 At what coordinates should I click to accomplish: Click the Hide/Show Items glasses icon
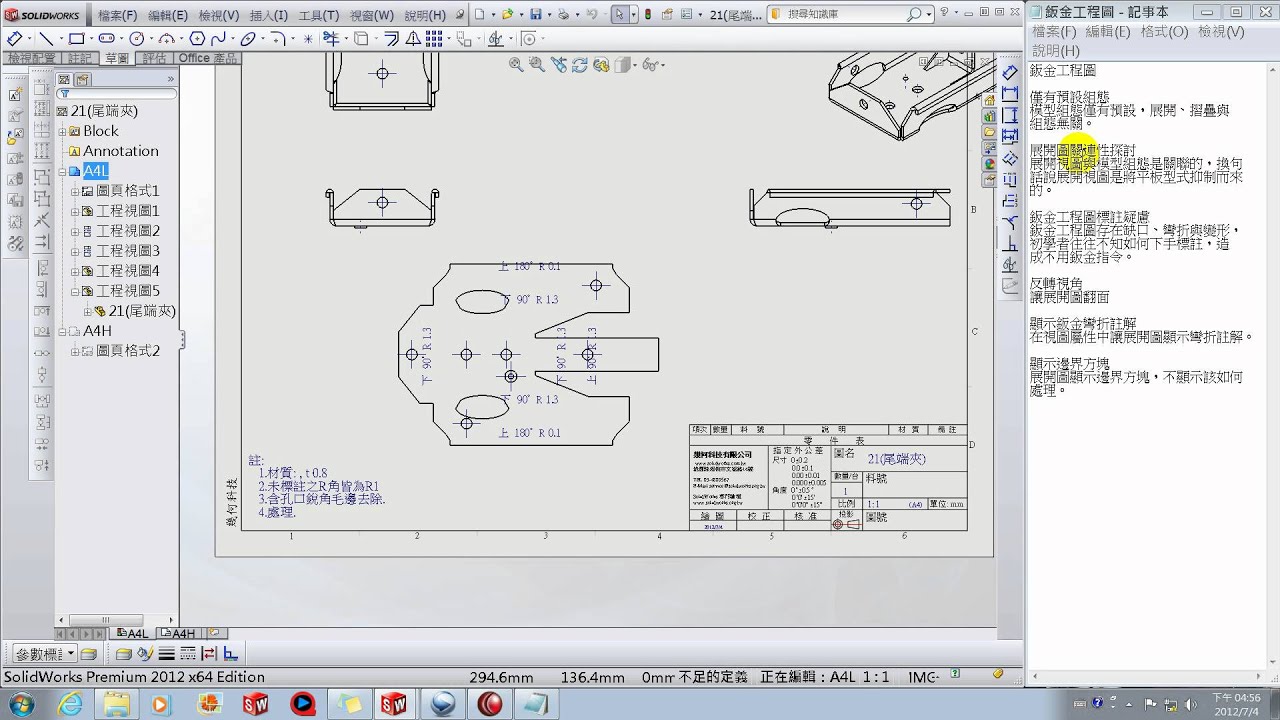point(650,64)
